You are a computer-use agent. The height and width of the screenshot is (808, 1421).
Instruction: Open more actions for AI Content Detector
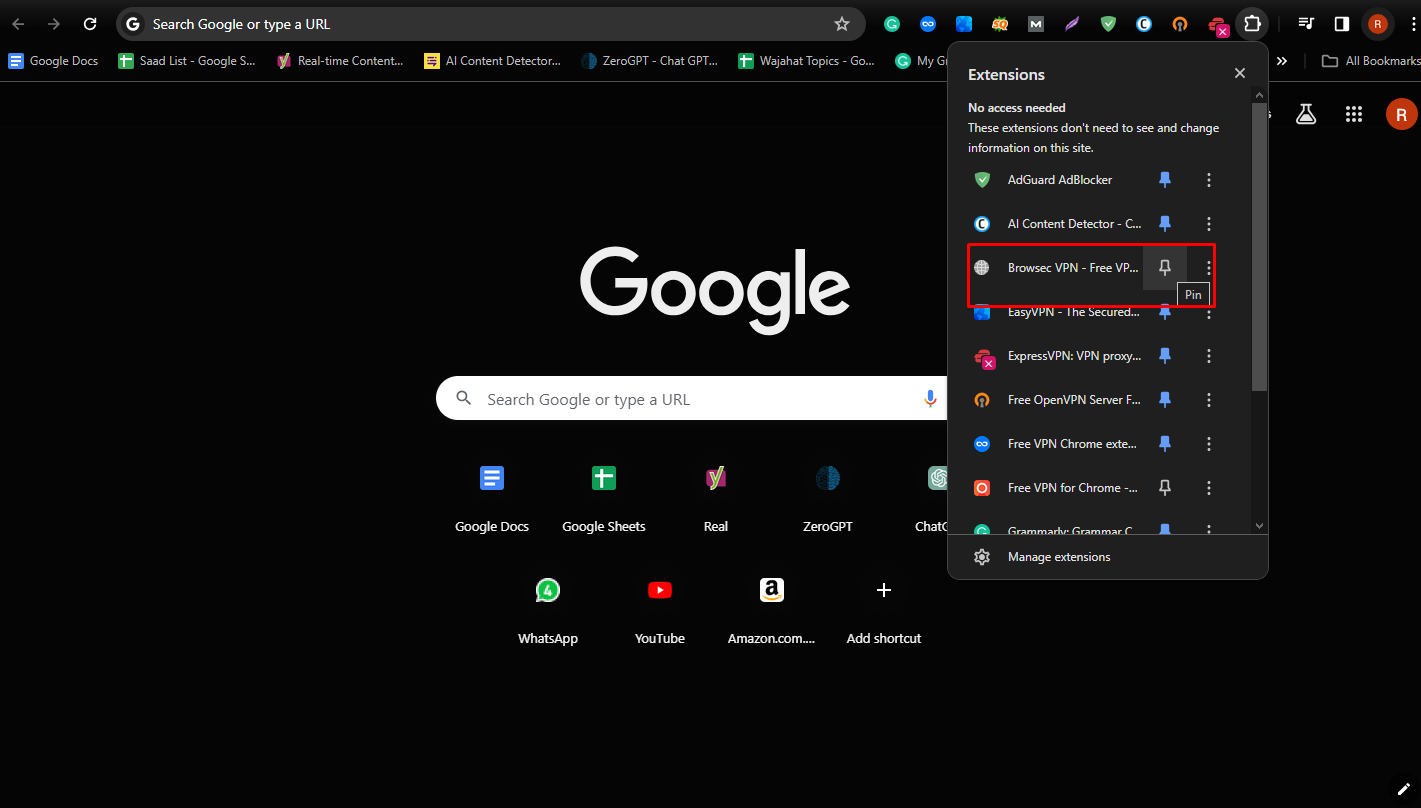tap(1209, 224)
